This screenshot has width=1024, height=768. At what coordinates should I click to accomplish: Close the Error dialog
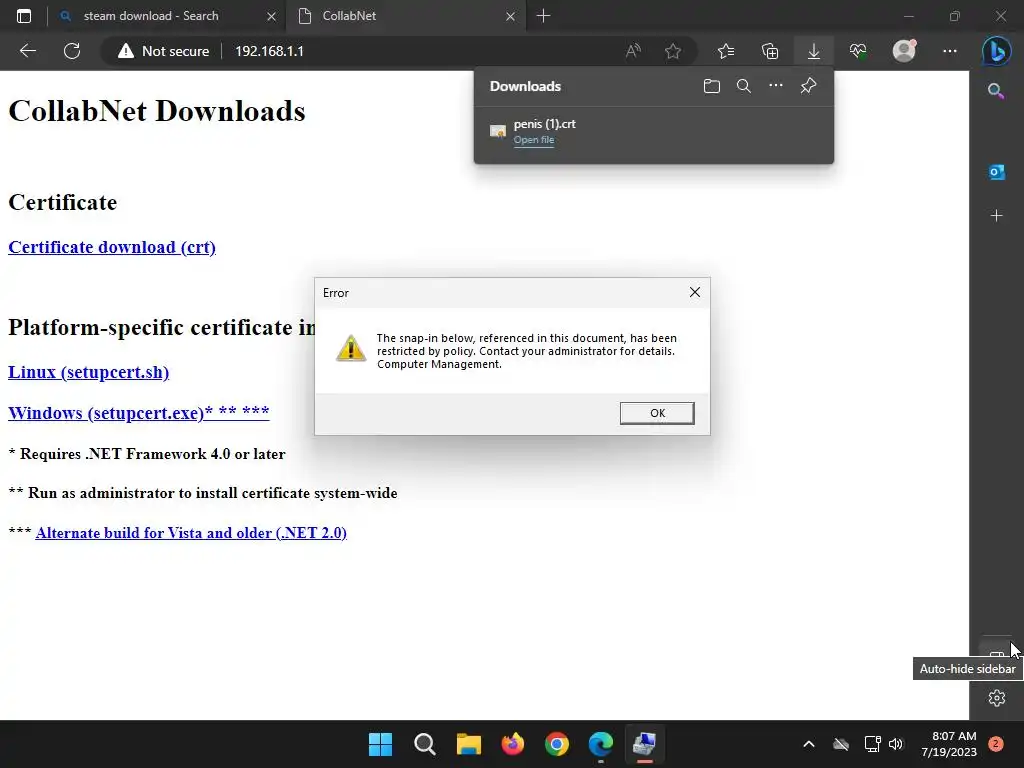695,293
